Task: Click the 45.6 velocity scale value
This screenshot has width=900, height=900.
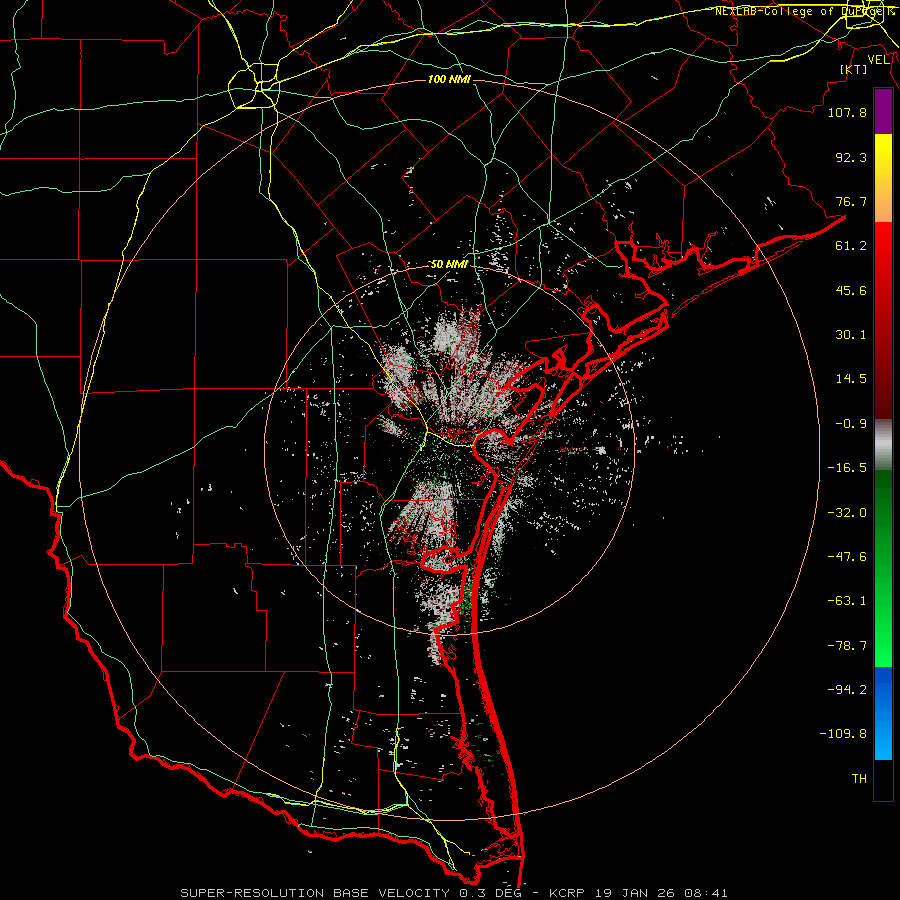Action: 851,290
